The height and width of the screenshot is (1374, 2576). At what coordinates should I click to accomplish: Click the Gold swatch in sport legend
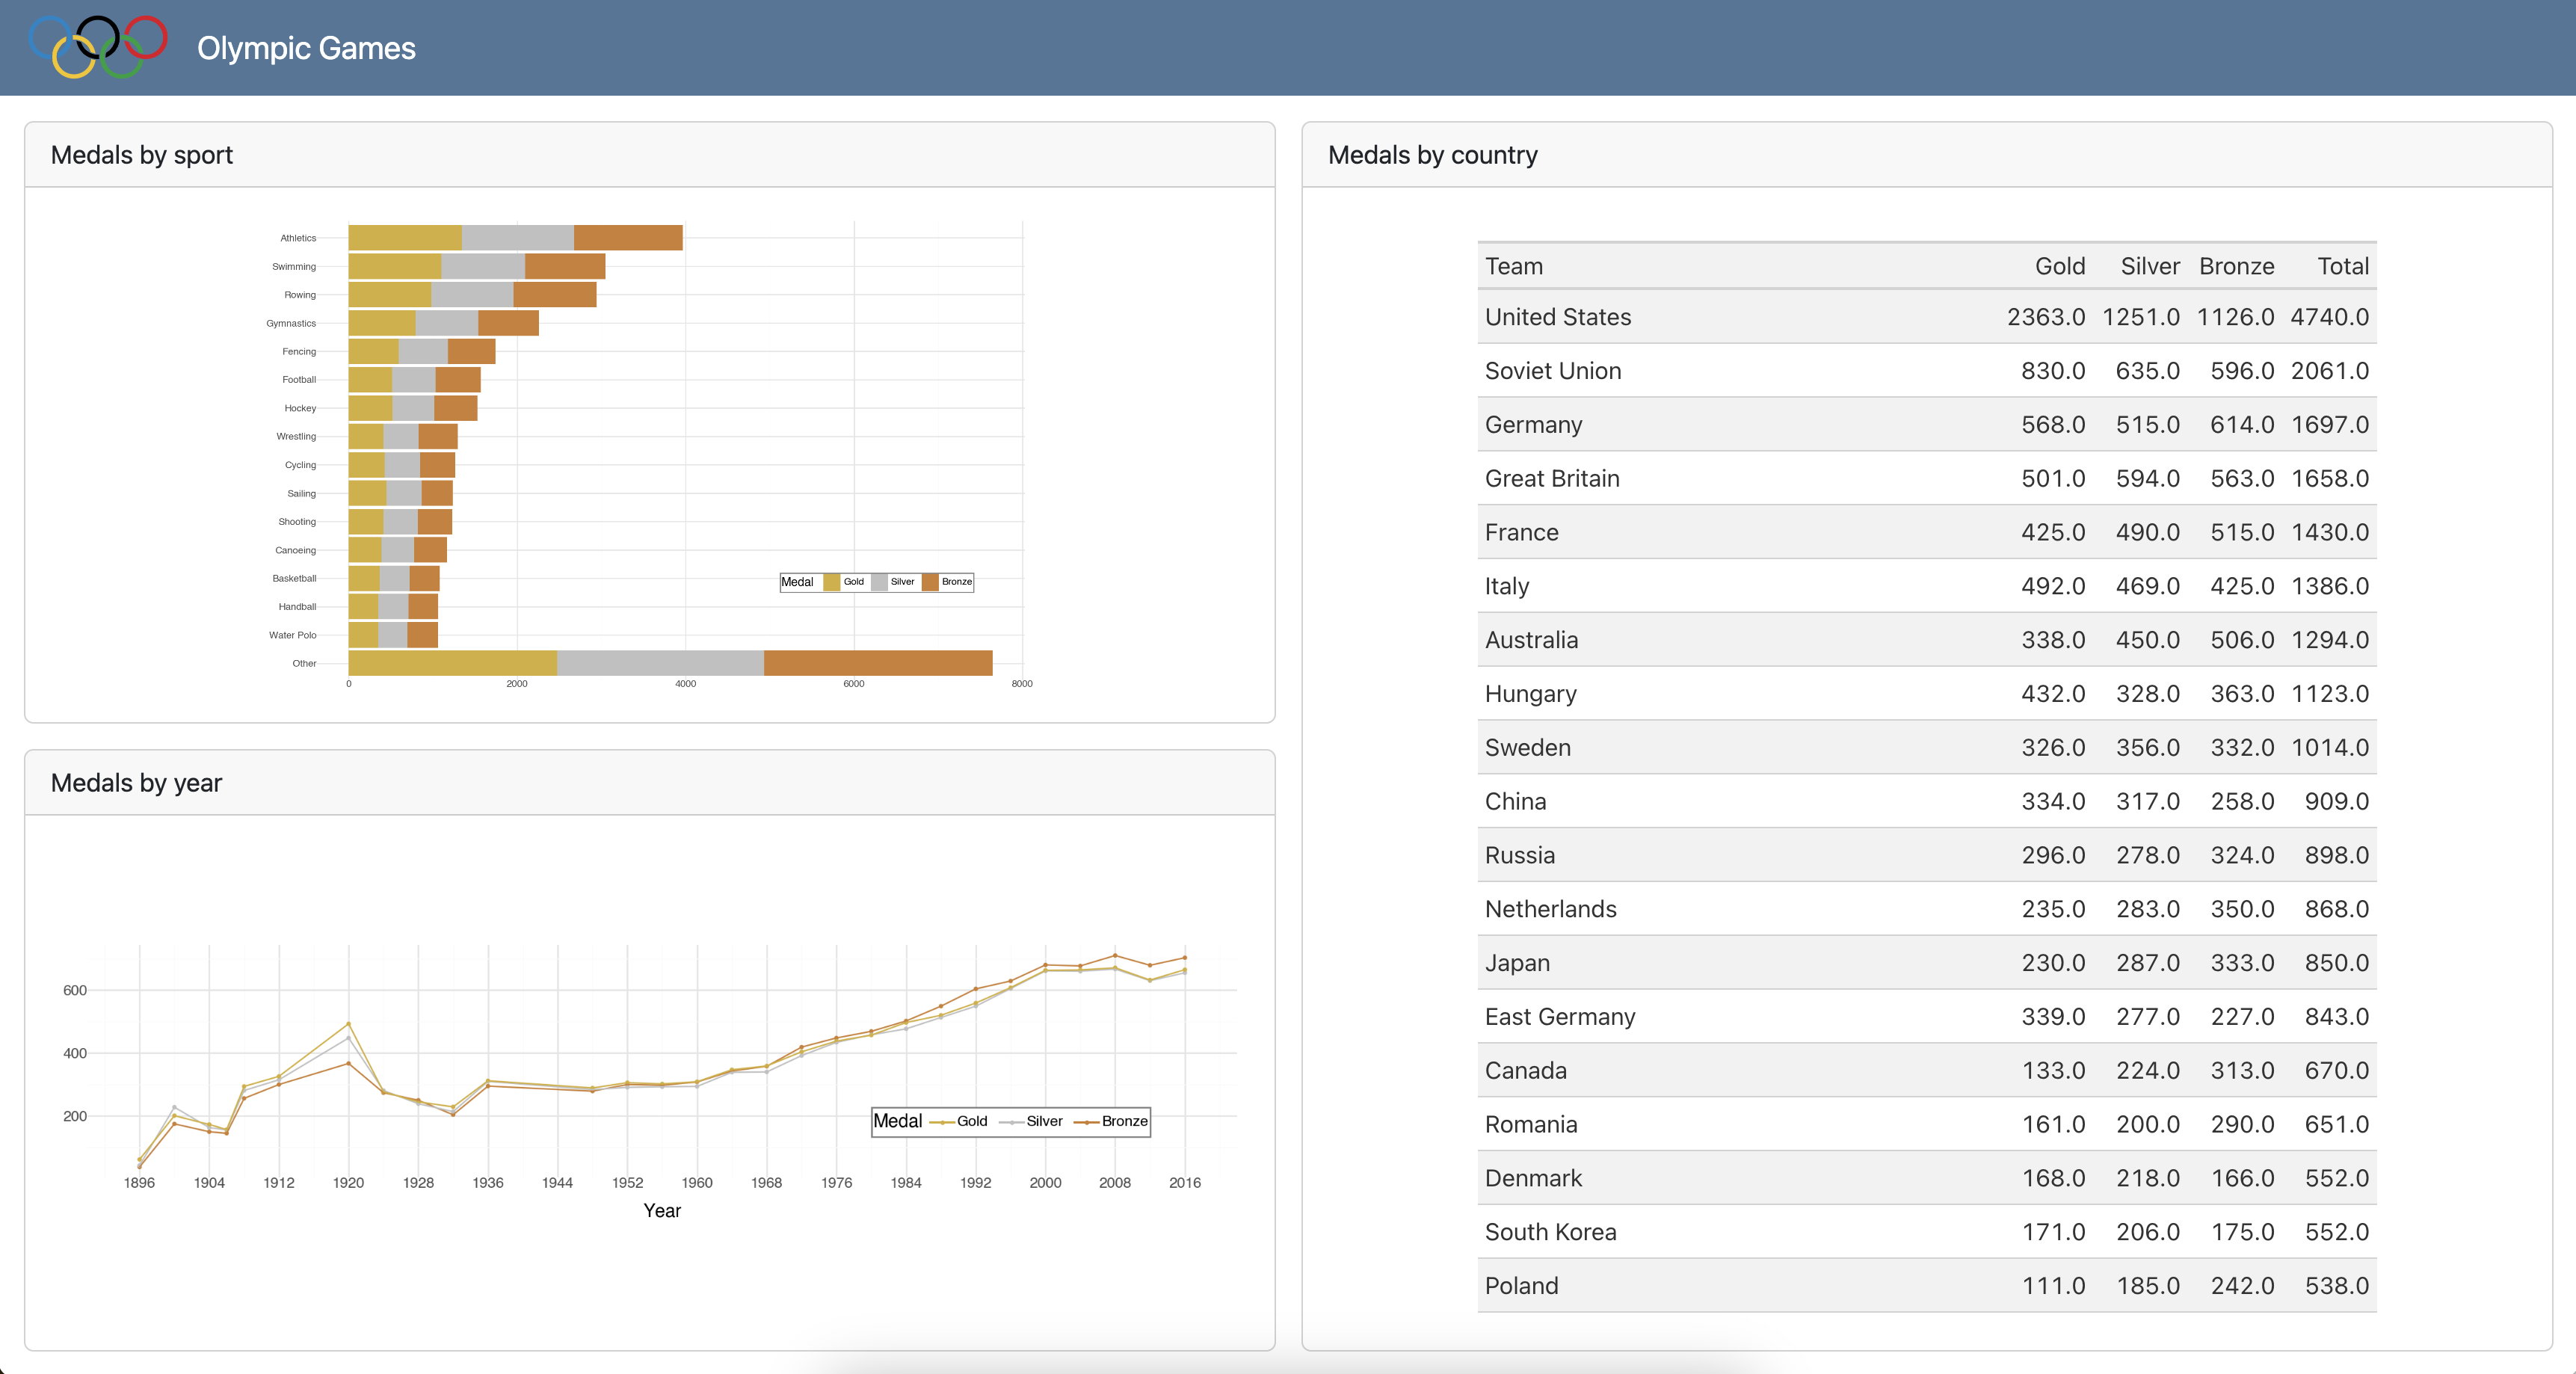[x=831, y=582]
